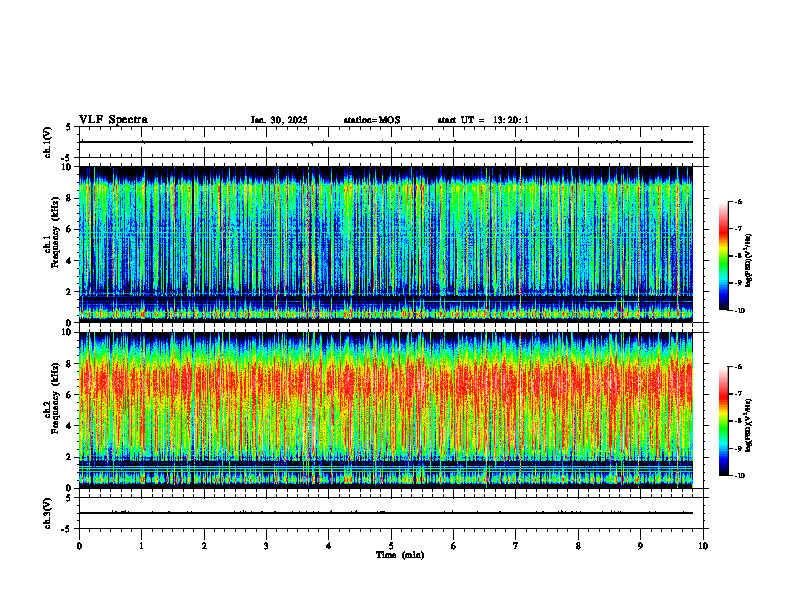Screen dimensions: 792x612
Task: Click the ch.2 spectrogram color scale bar
Action: click(x=723, y=421)
